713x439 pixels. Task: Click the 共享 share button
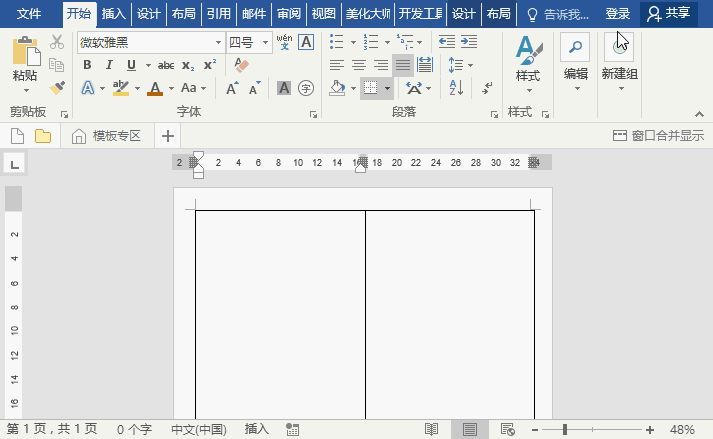point(669,14)
